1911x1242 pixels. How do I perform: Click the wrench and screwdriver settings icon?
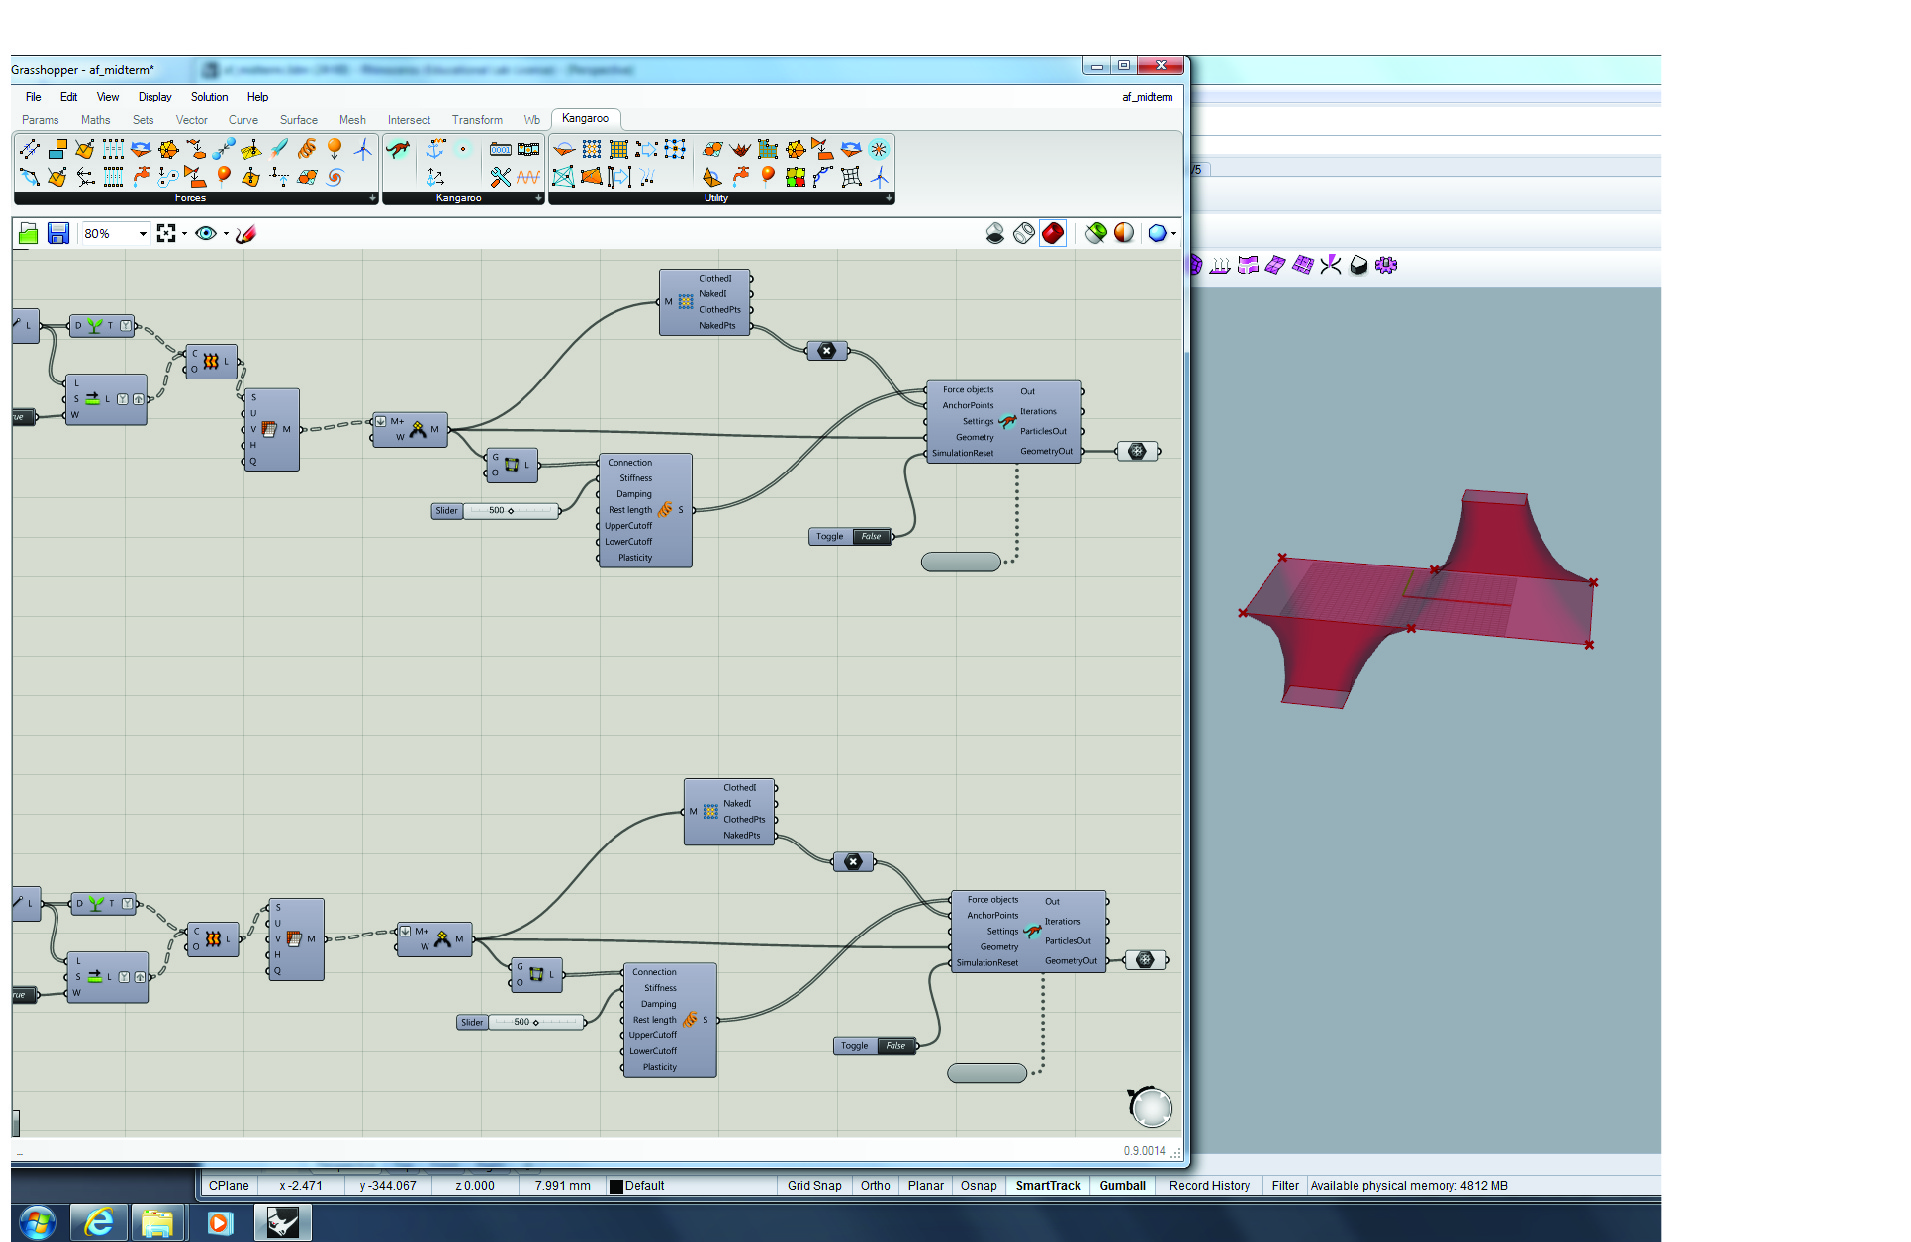(500, 178)
